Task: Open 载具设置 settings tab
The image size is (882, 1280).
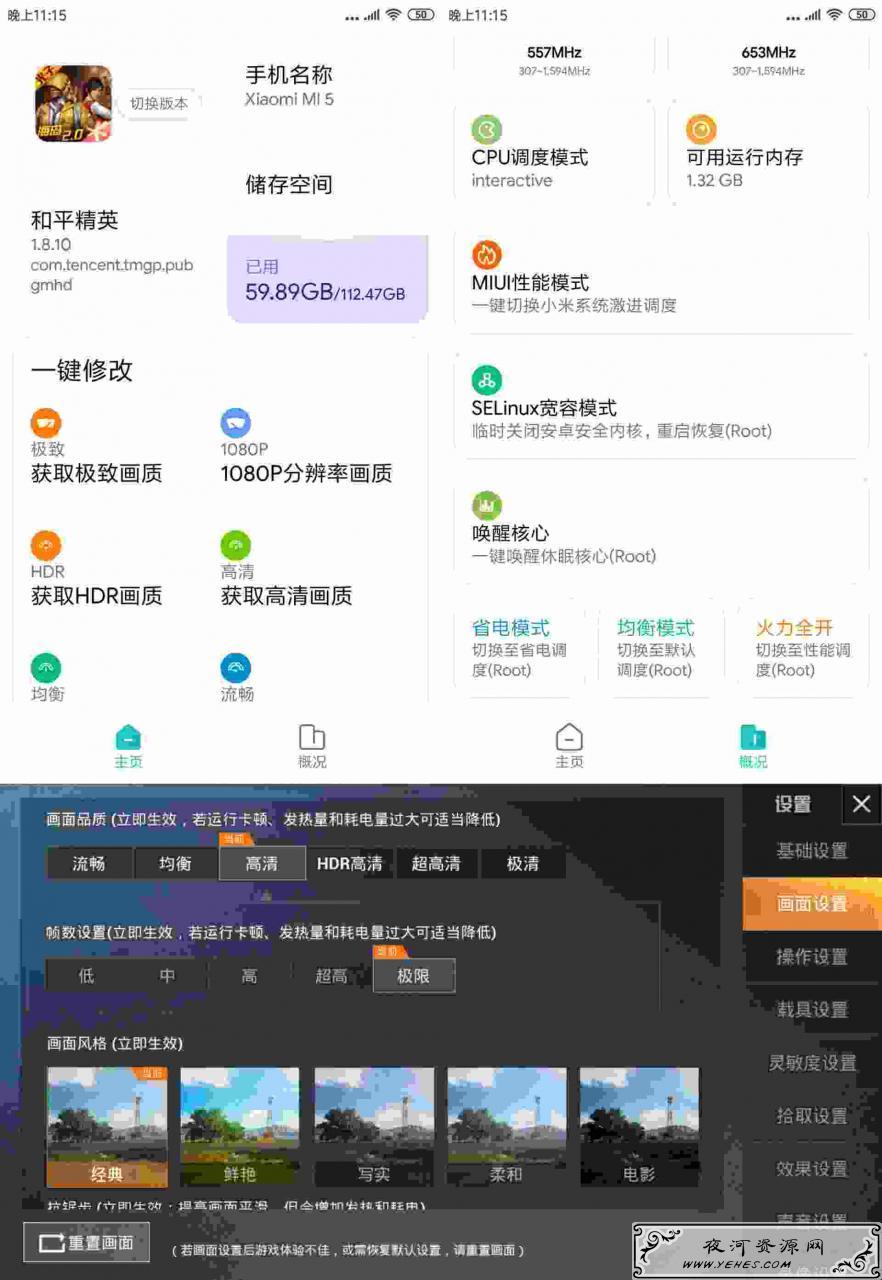Action: click(812, 1010)
